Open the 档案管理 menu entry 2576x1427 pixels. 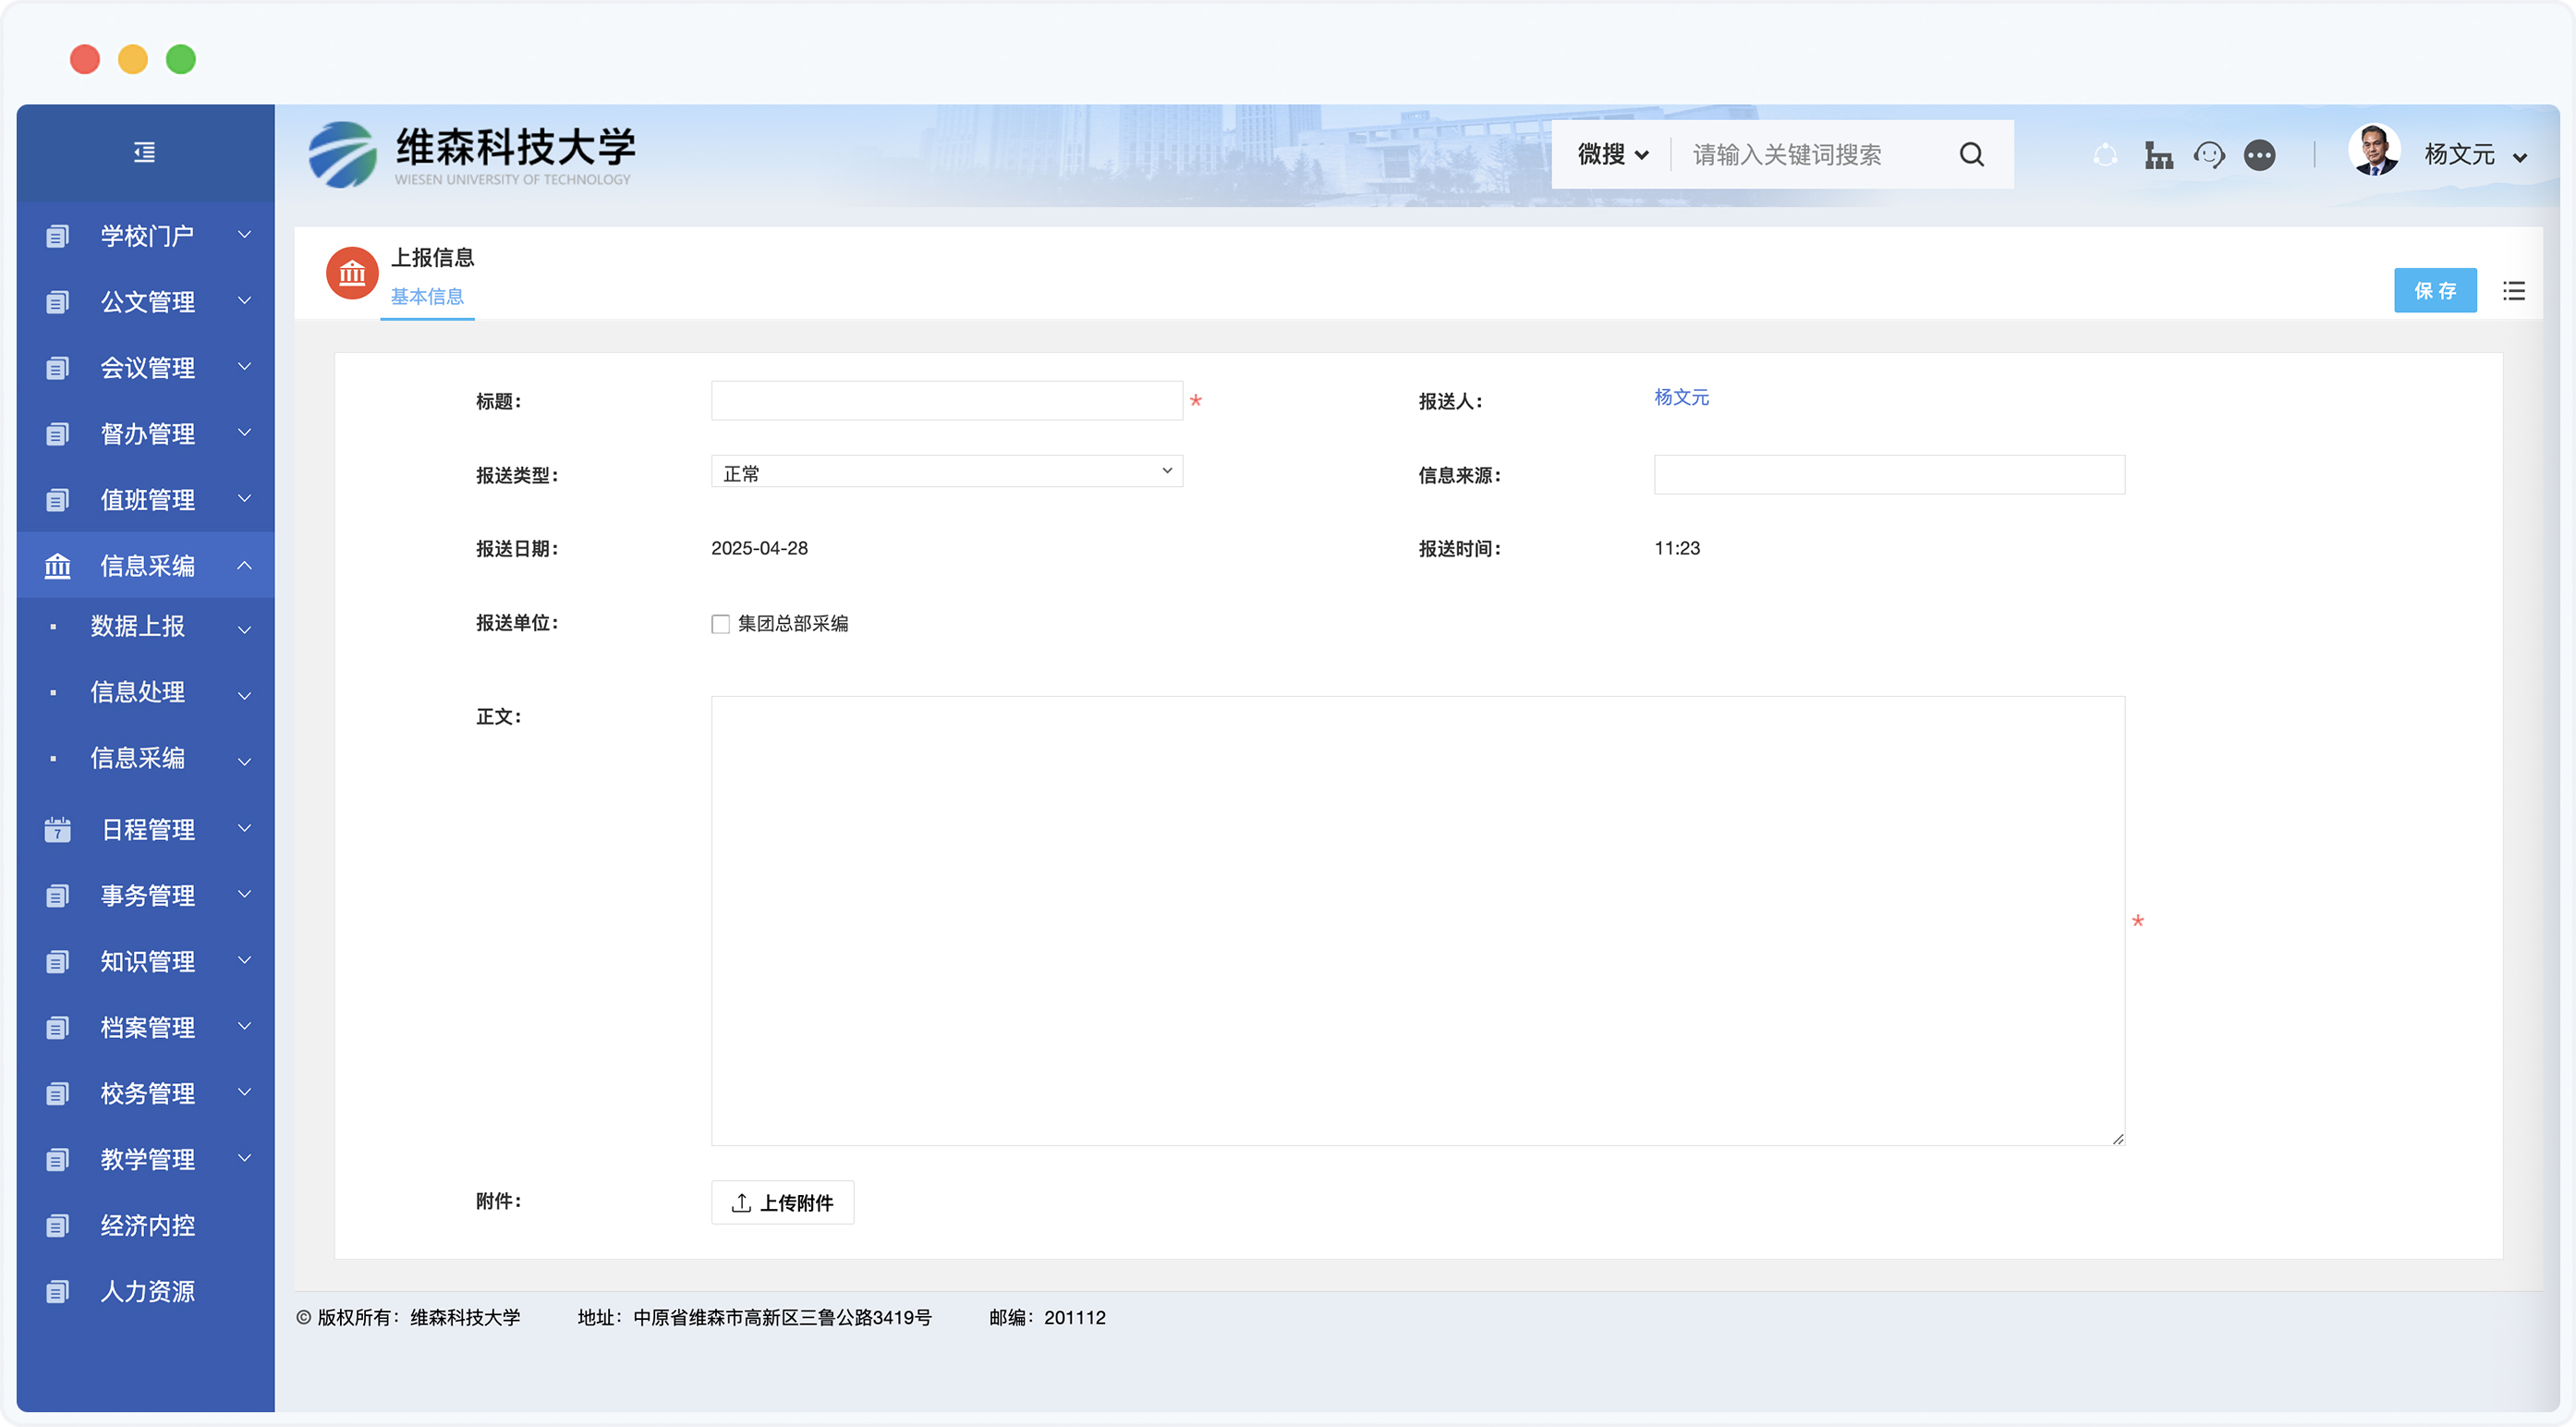point(146,1028)
